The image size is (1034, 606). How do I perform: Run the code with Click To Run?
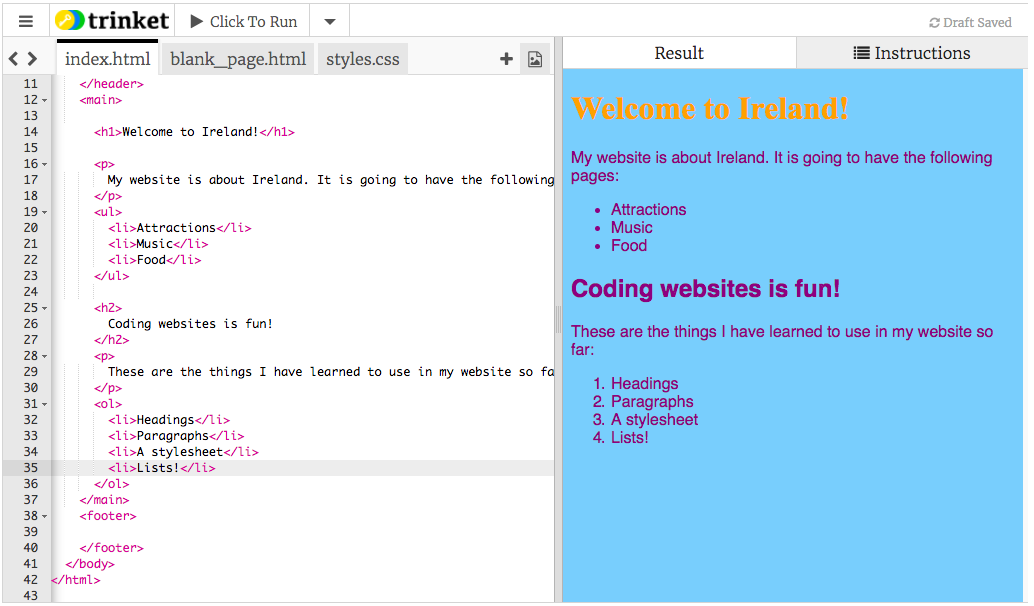coord(243,21)
